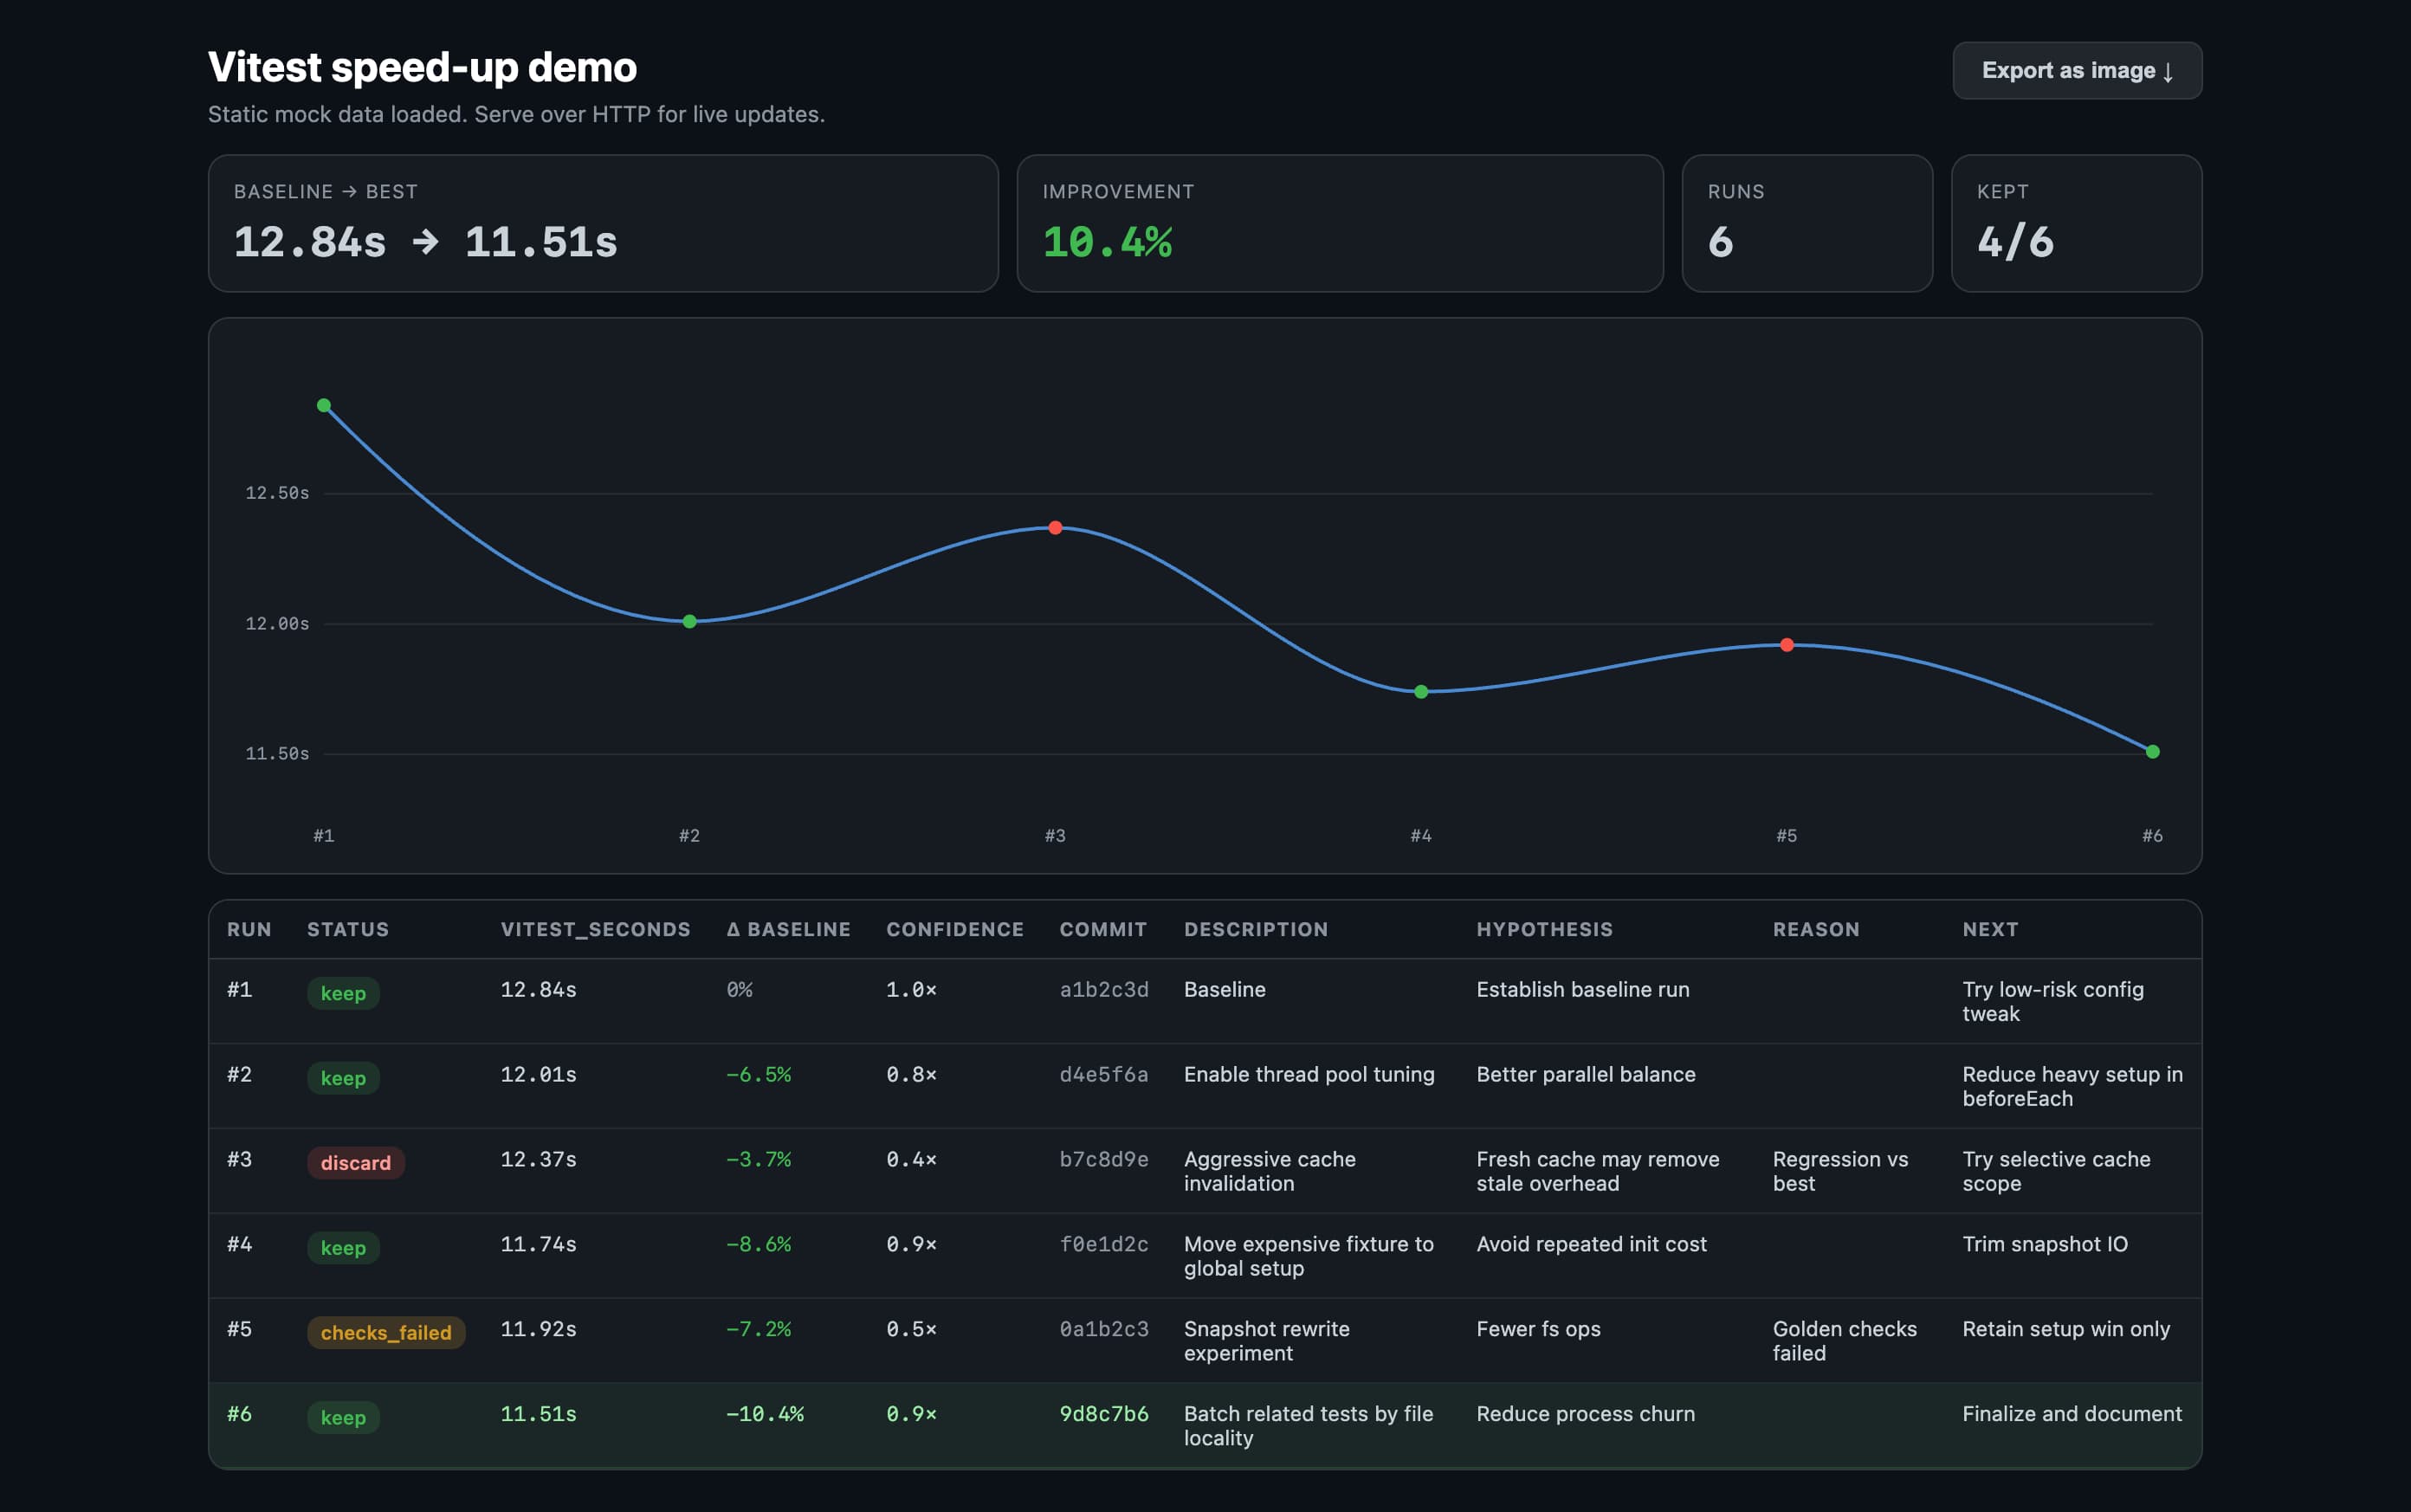Click the Export as image button
The image size is (2411, 1512).
[2074, 70]
